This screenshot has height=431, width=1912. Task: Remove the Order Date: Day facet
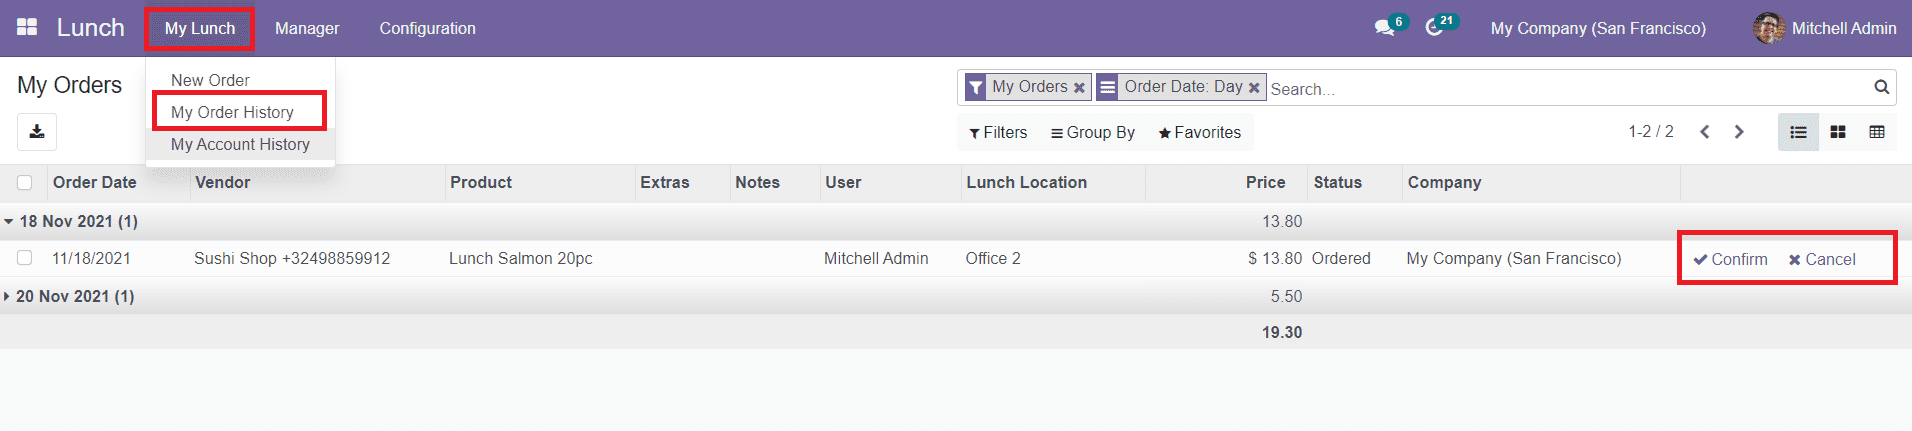click(1254, 88)
